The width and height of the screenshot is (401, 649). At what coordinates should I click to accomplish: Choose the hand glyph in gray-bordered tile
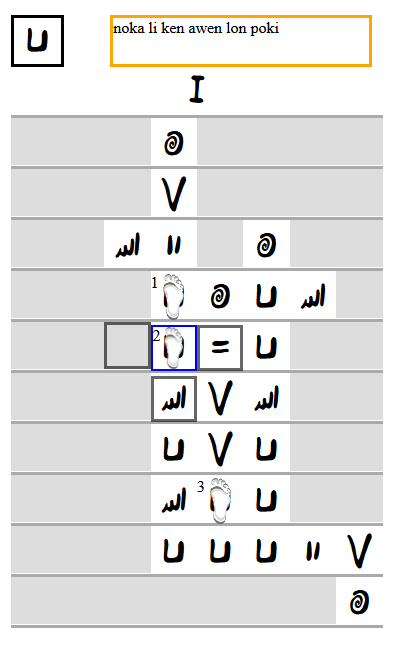[174, 399]
